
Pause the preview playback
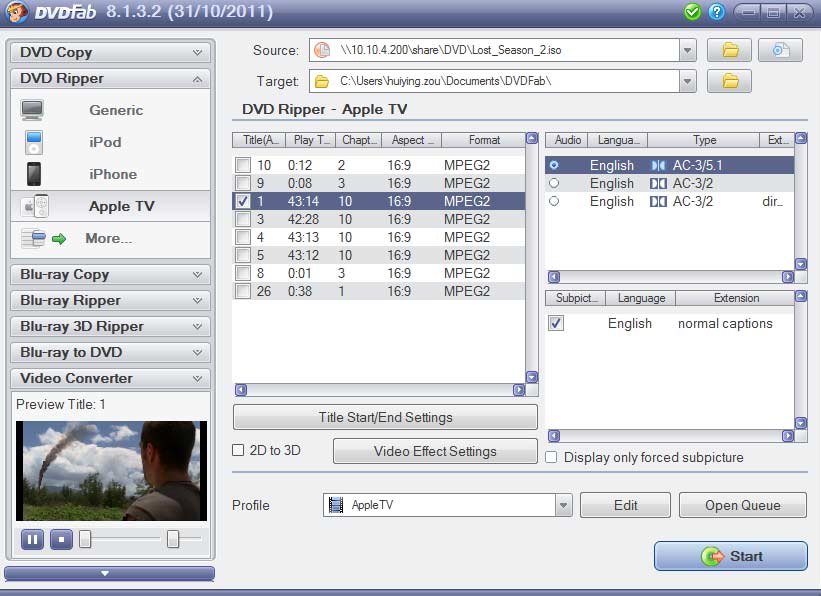point(32,539)
